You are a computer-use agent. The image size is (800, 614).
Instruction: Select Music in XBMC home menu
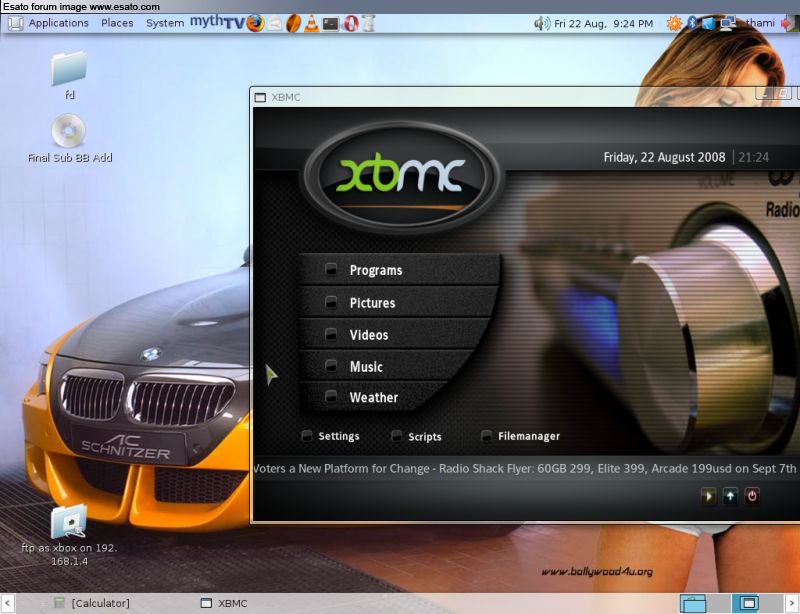point(385,366)
